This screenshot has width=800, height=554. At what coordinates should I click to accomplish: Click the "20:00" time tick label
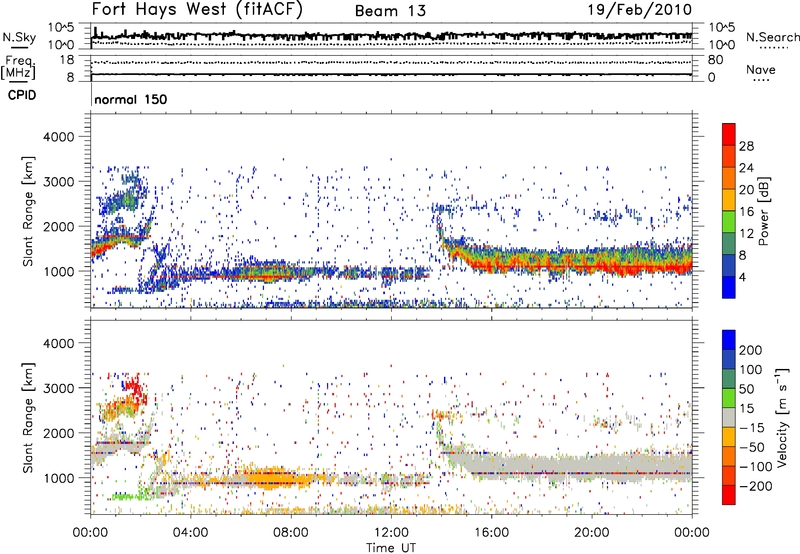click(x=591, y=533)
